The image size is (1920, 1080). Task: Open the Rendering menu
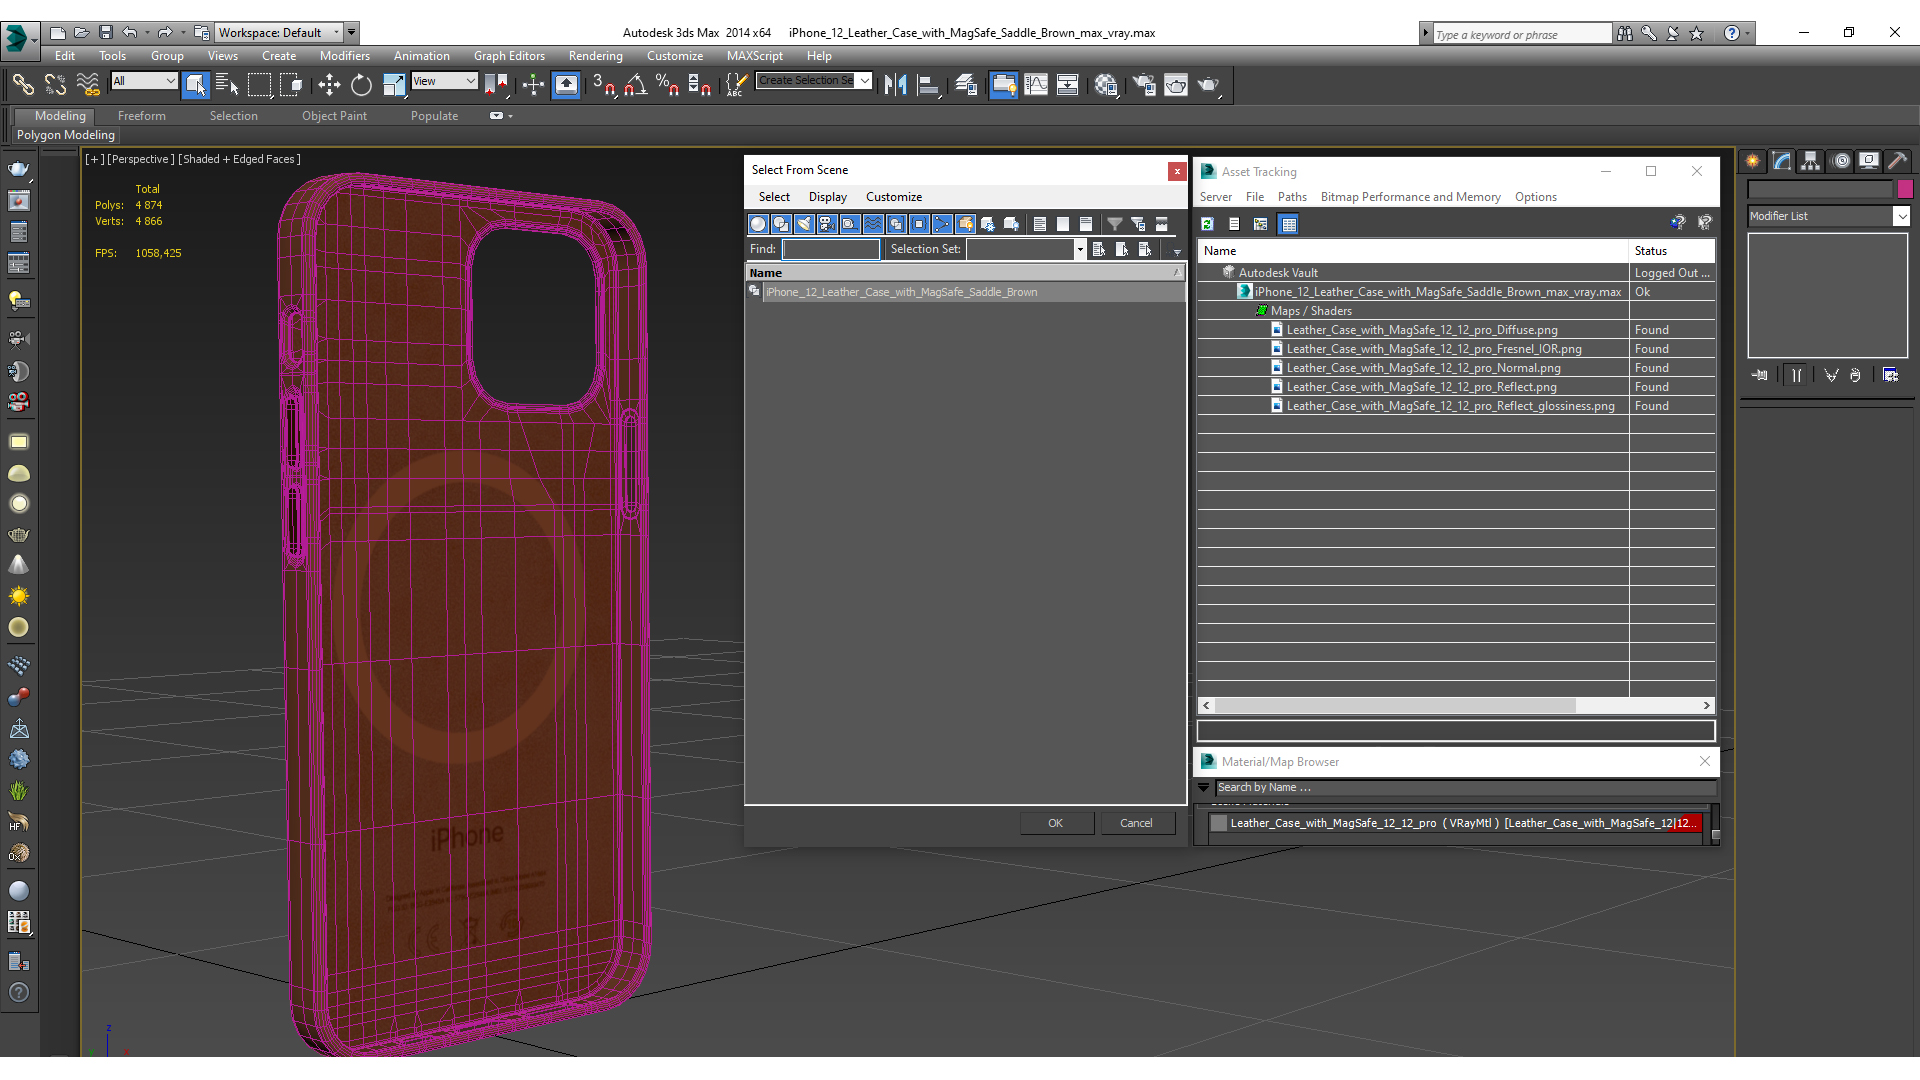point(595,56)
